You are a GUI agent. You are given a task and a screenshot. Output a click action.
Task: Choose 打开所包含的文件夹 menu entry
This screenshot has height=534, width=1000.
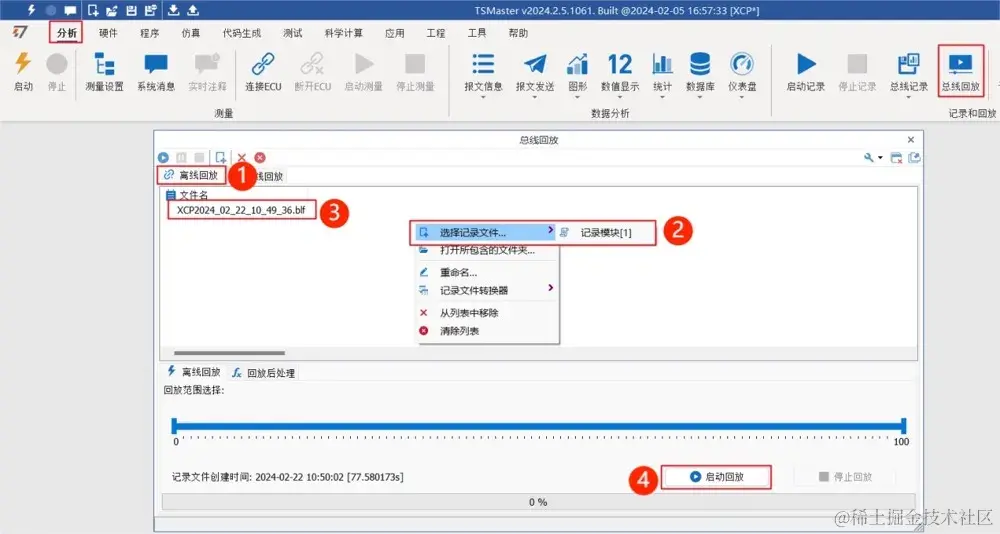coord(487,250)
